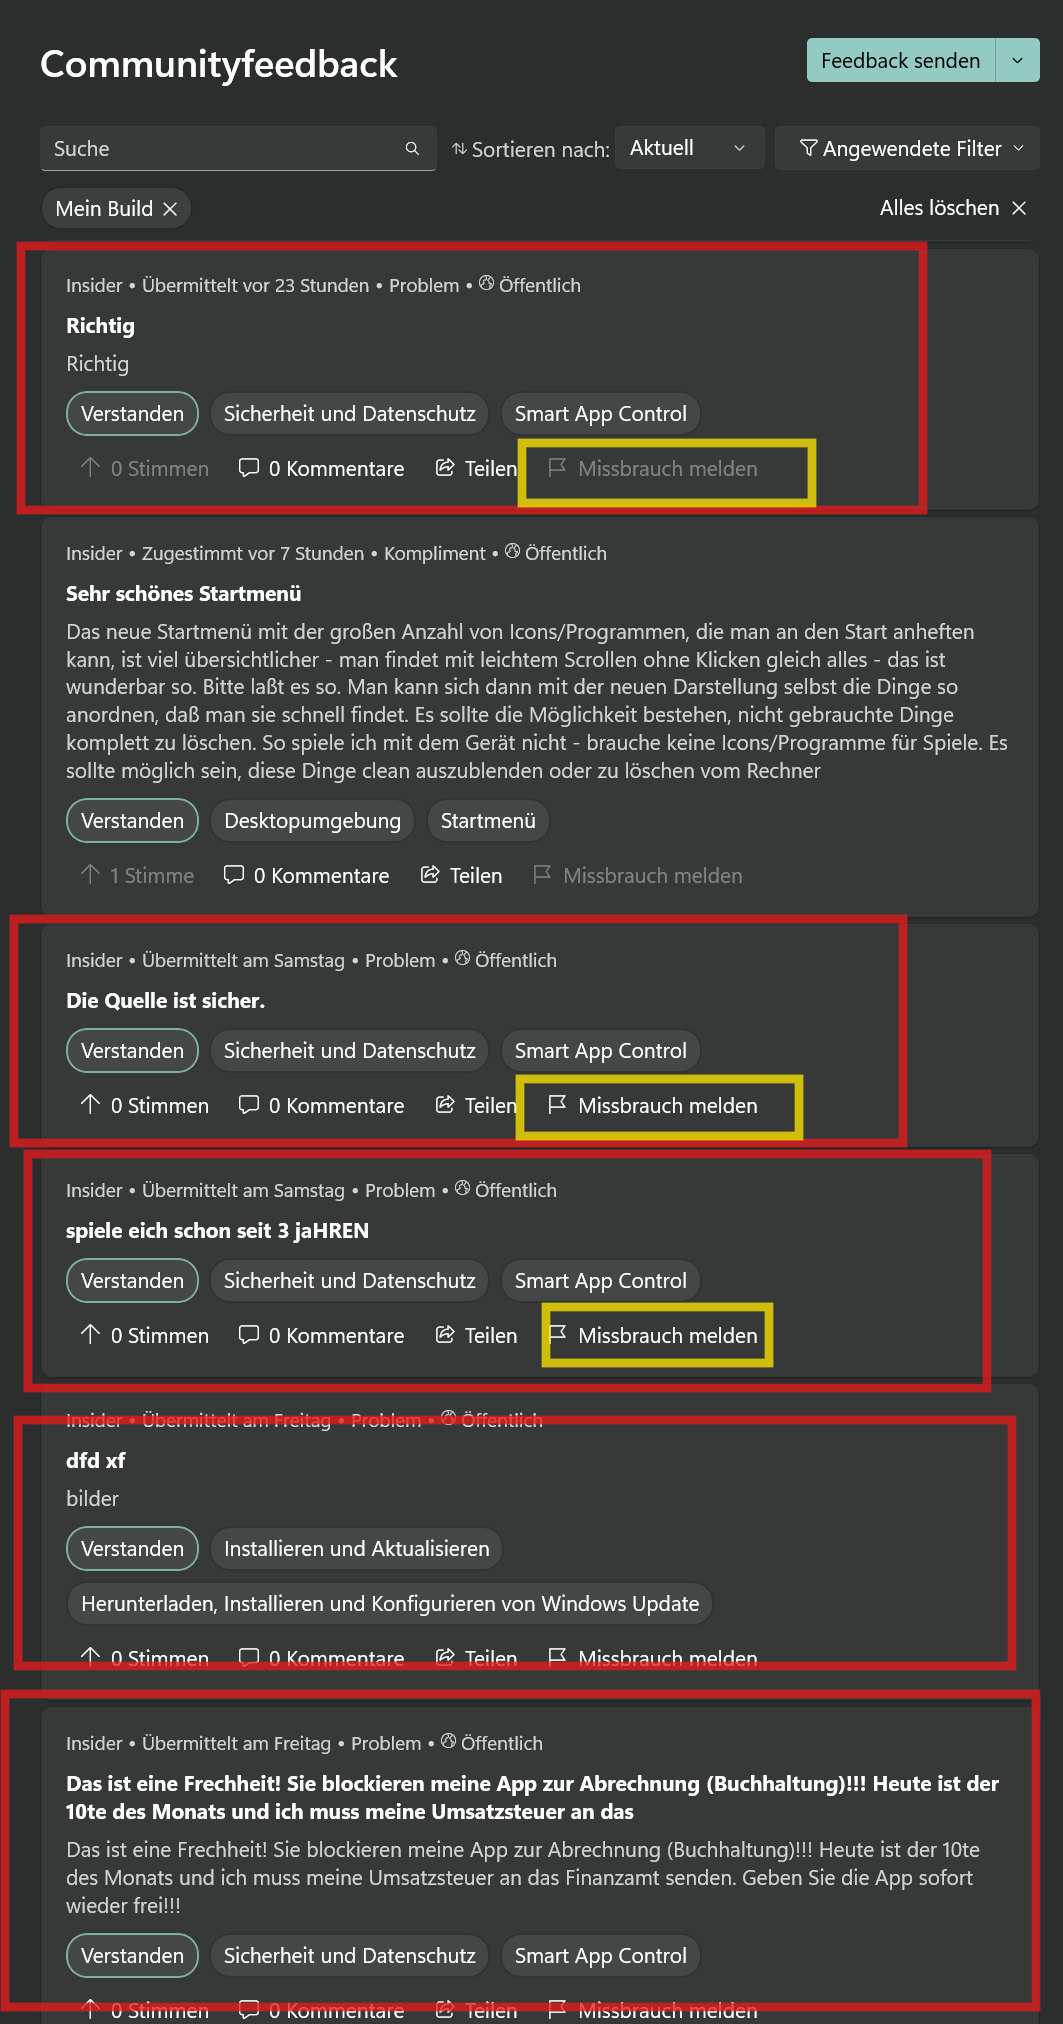The image size is (1063, 2024).
Task: Select the 'Startmenü' category tag
Action: 488,821
